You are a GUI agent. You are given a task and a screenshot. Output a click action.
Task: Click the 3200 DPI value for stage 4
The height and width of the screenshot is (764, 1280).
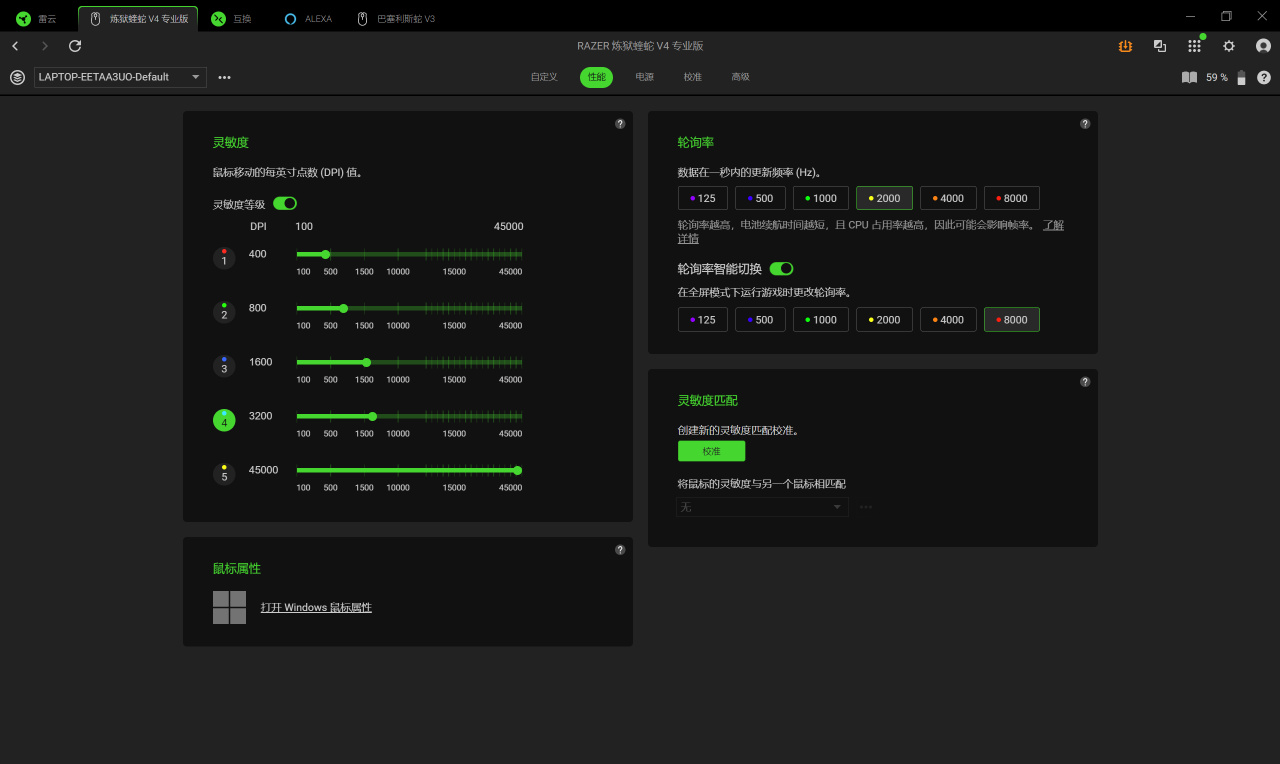point(260,416)
